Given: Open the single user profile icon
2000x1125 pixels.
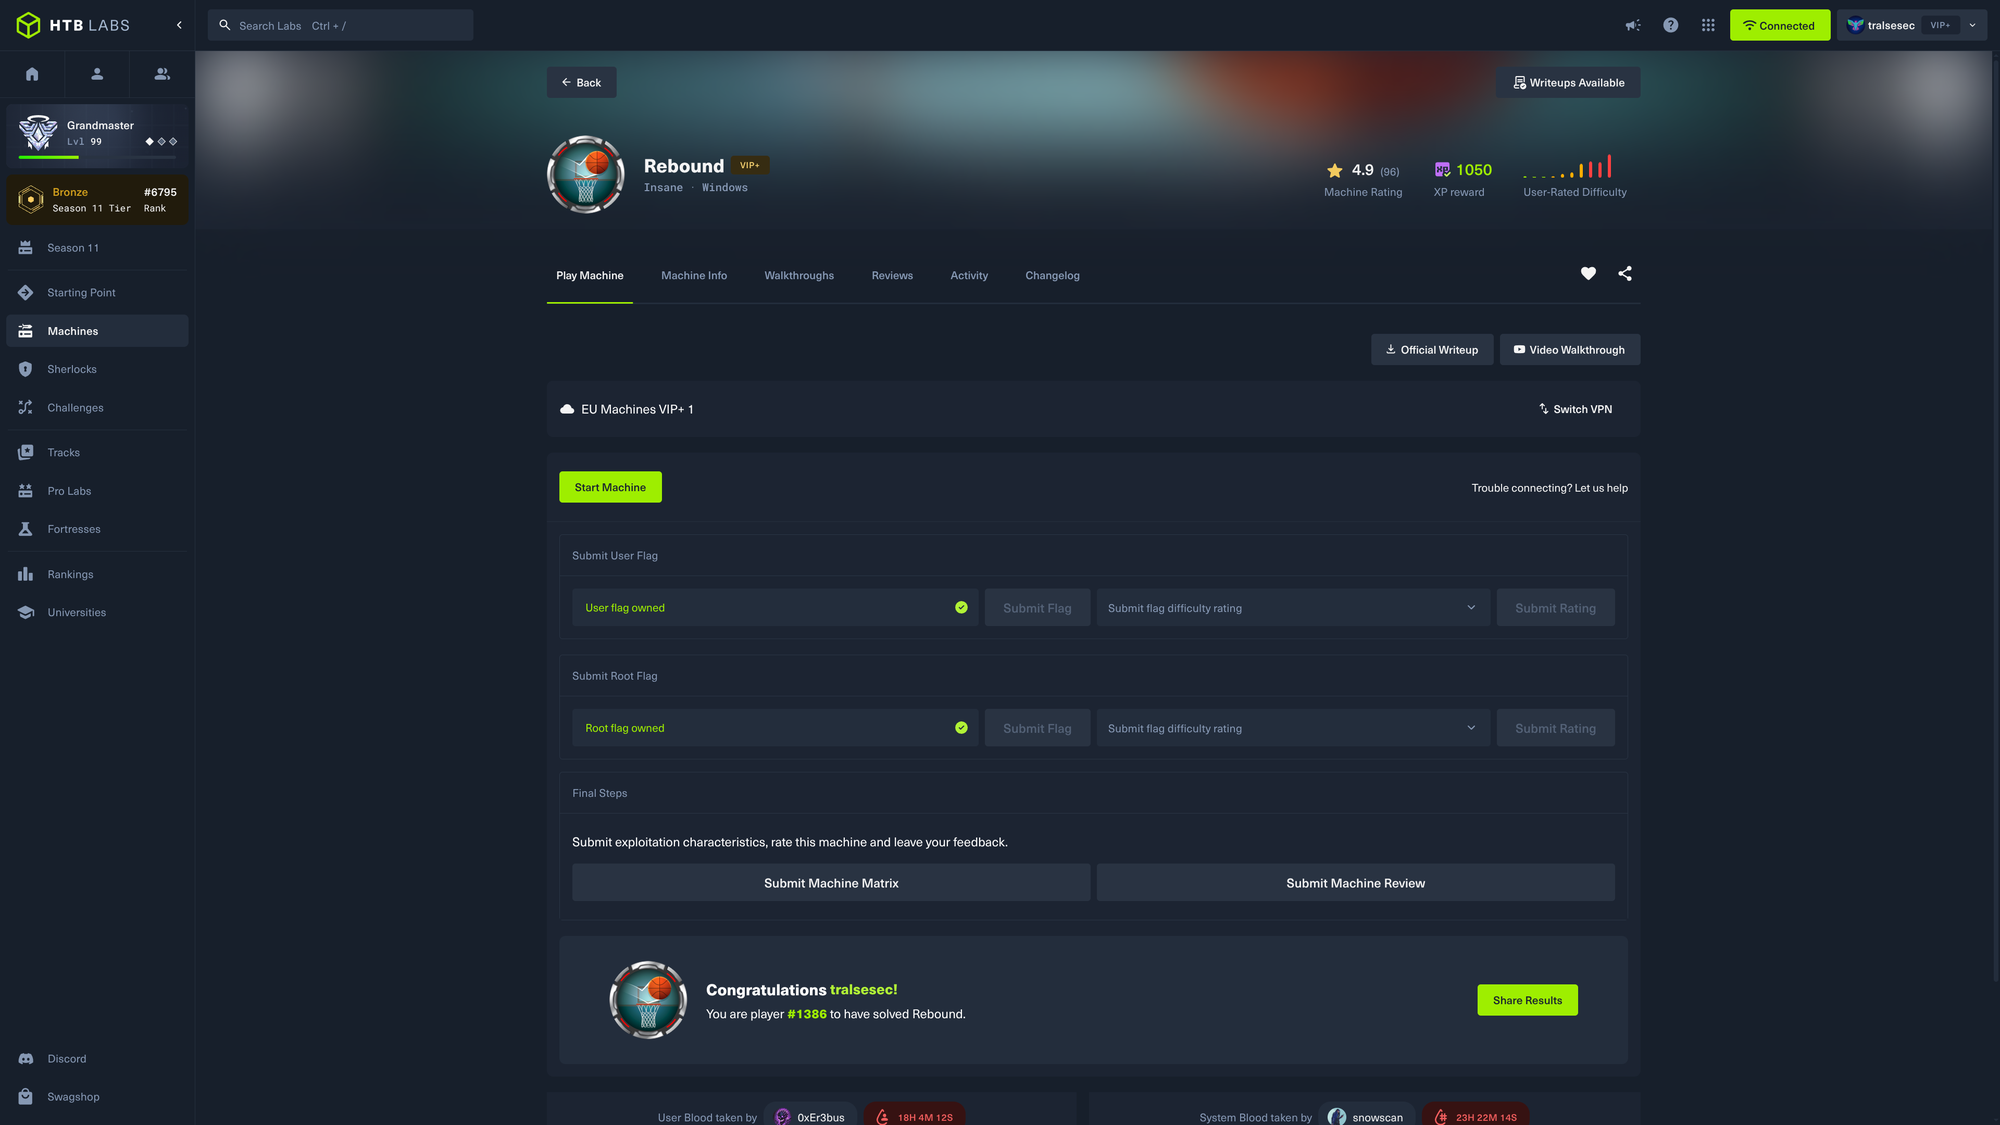Looking at the screenshot, I should [x=97, y=74].
